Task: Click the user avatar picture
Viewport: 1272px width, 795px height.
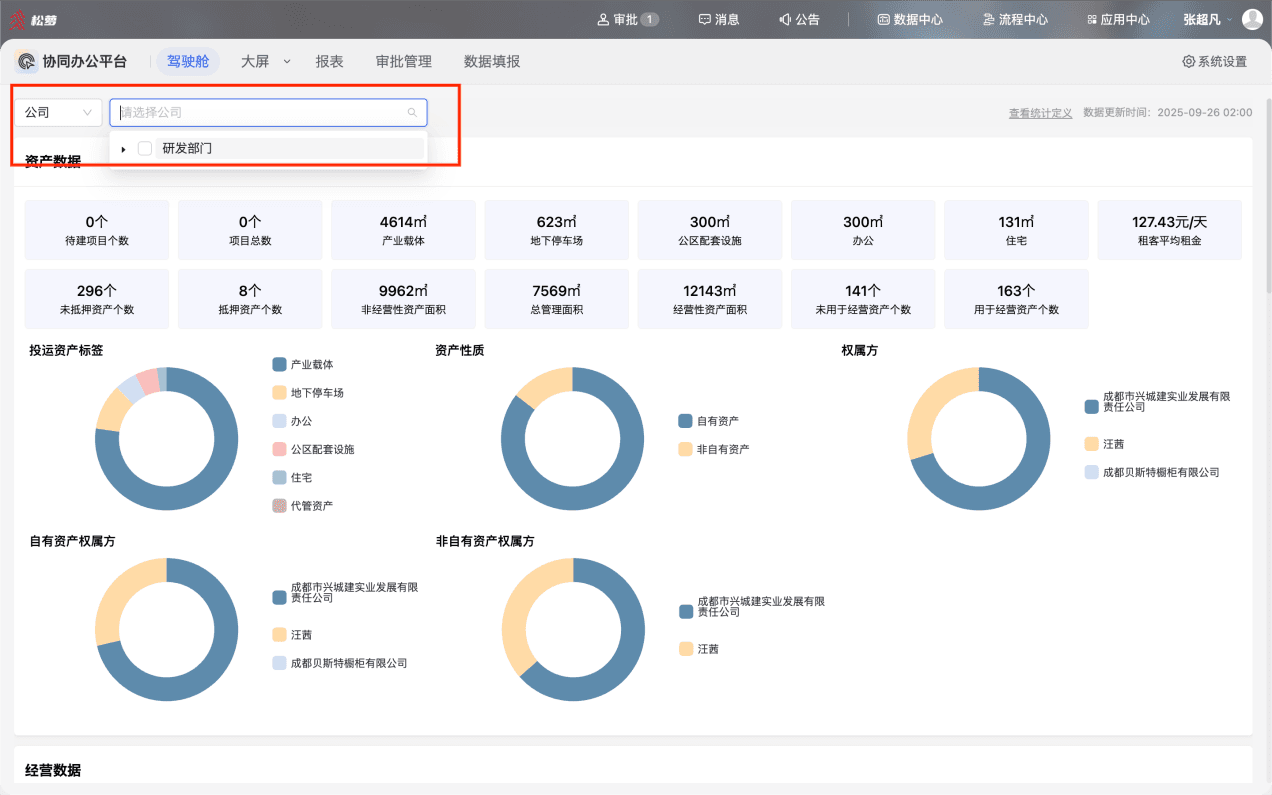Action: tap(1252, 19)
